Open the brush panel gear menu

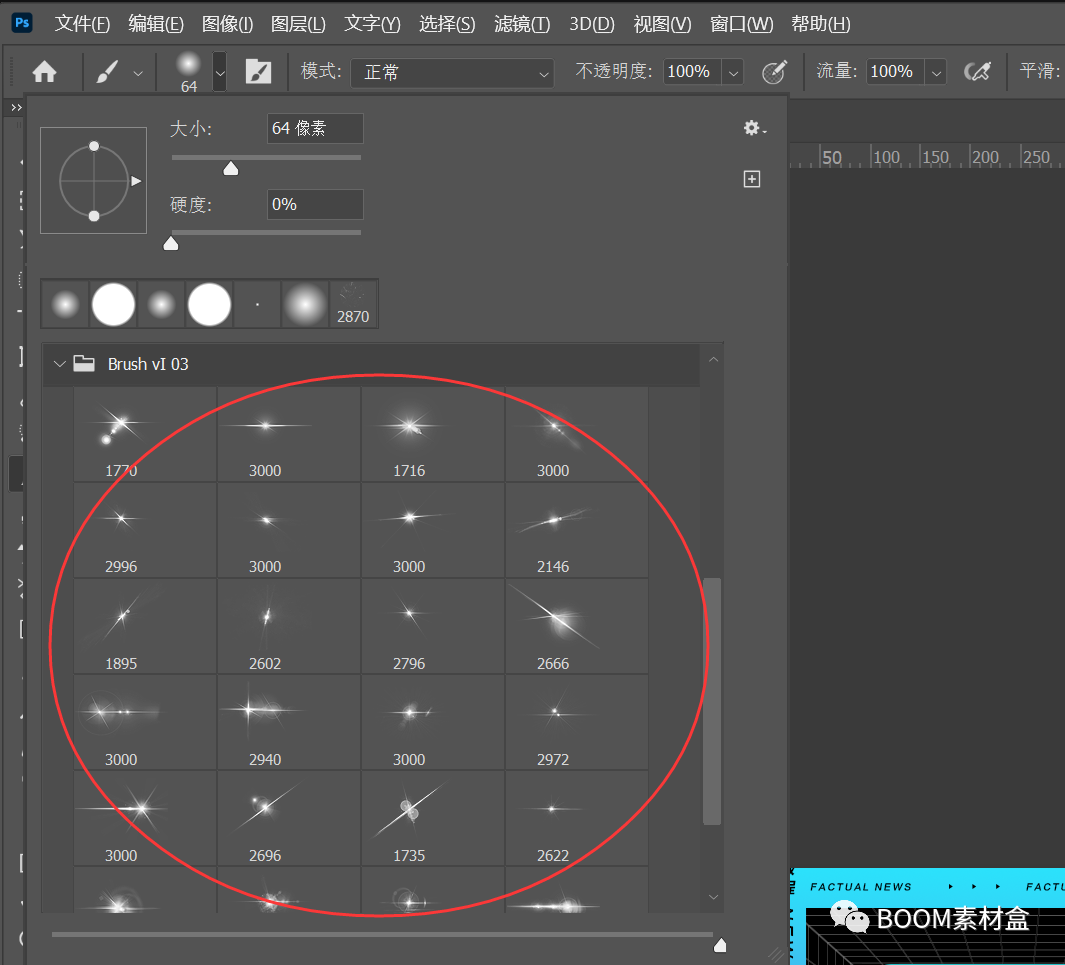click(754, 128)
